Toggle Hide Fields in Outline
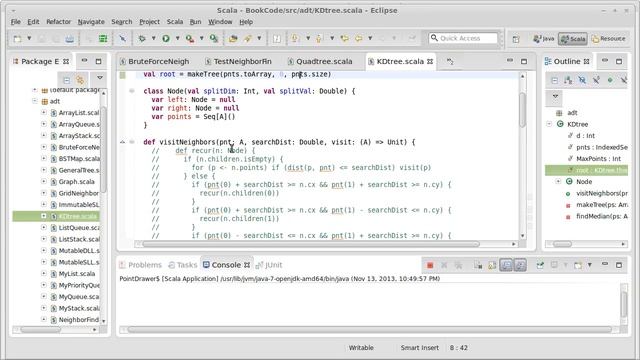Viewport: 640px width, 360px height. pyautogui.click(x=582, y=80)
